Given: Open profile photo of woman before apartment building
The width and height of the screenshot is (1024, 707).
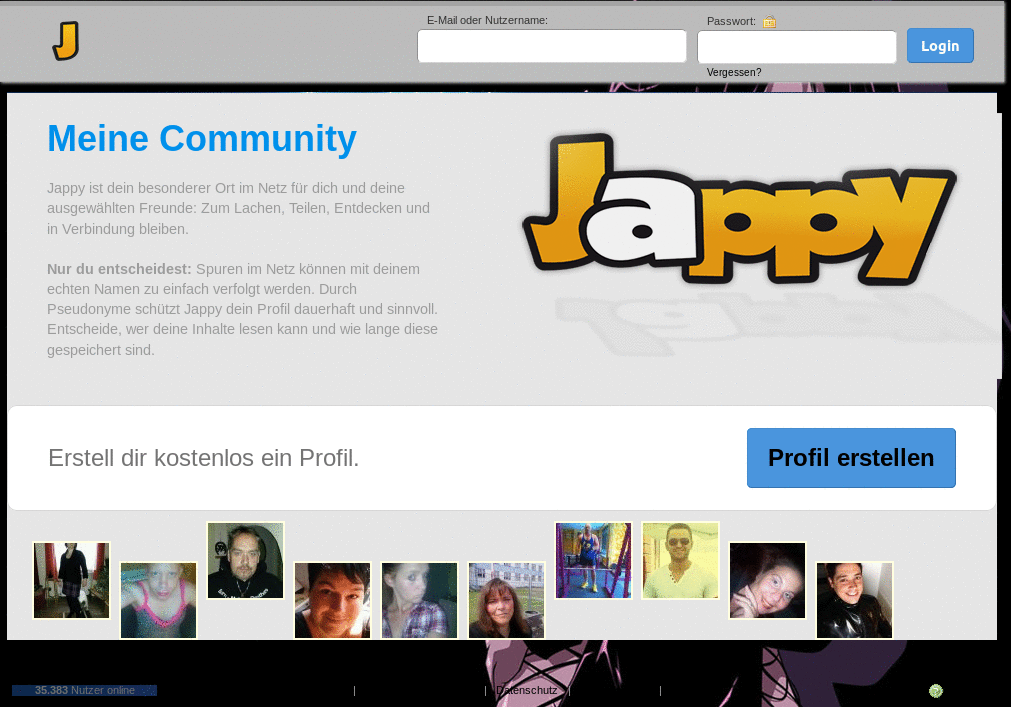Looking at the screenshot, I should click(x=506, y=601).
